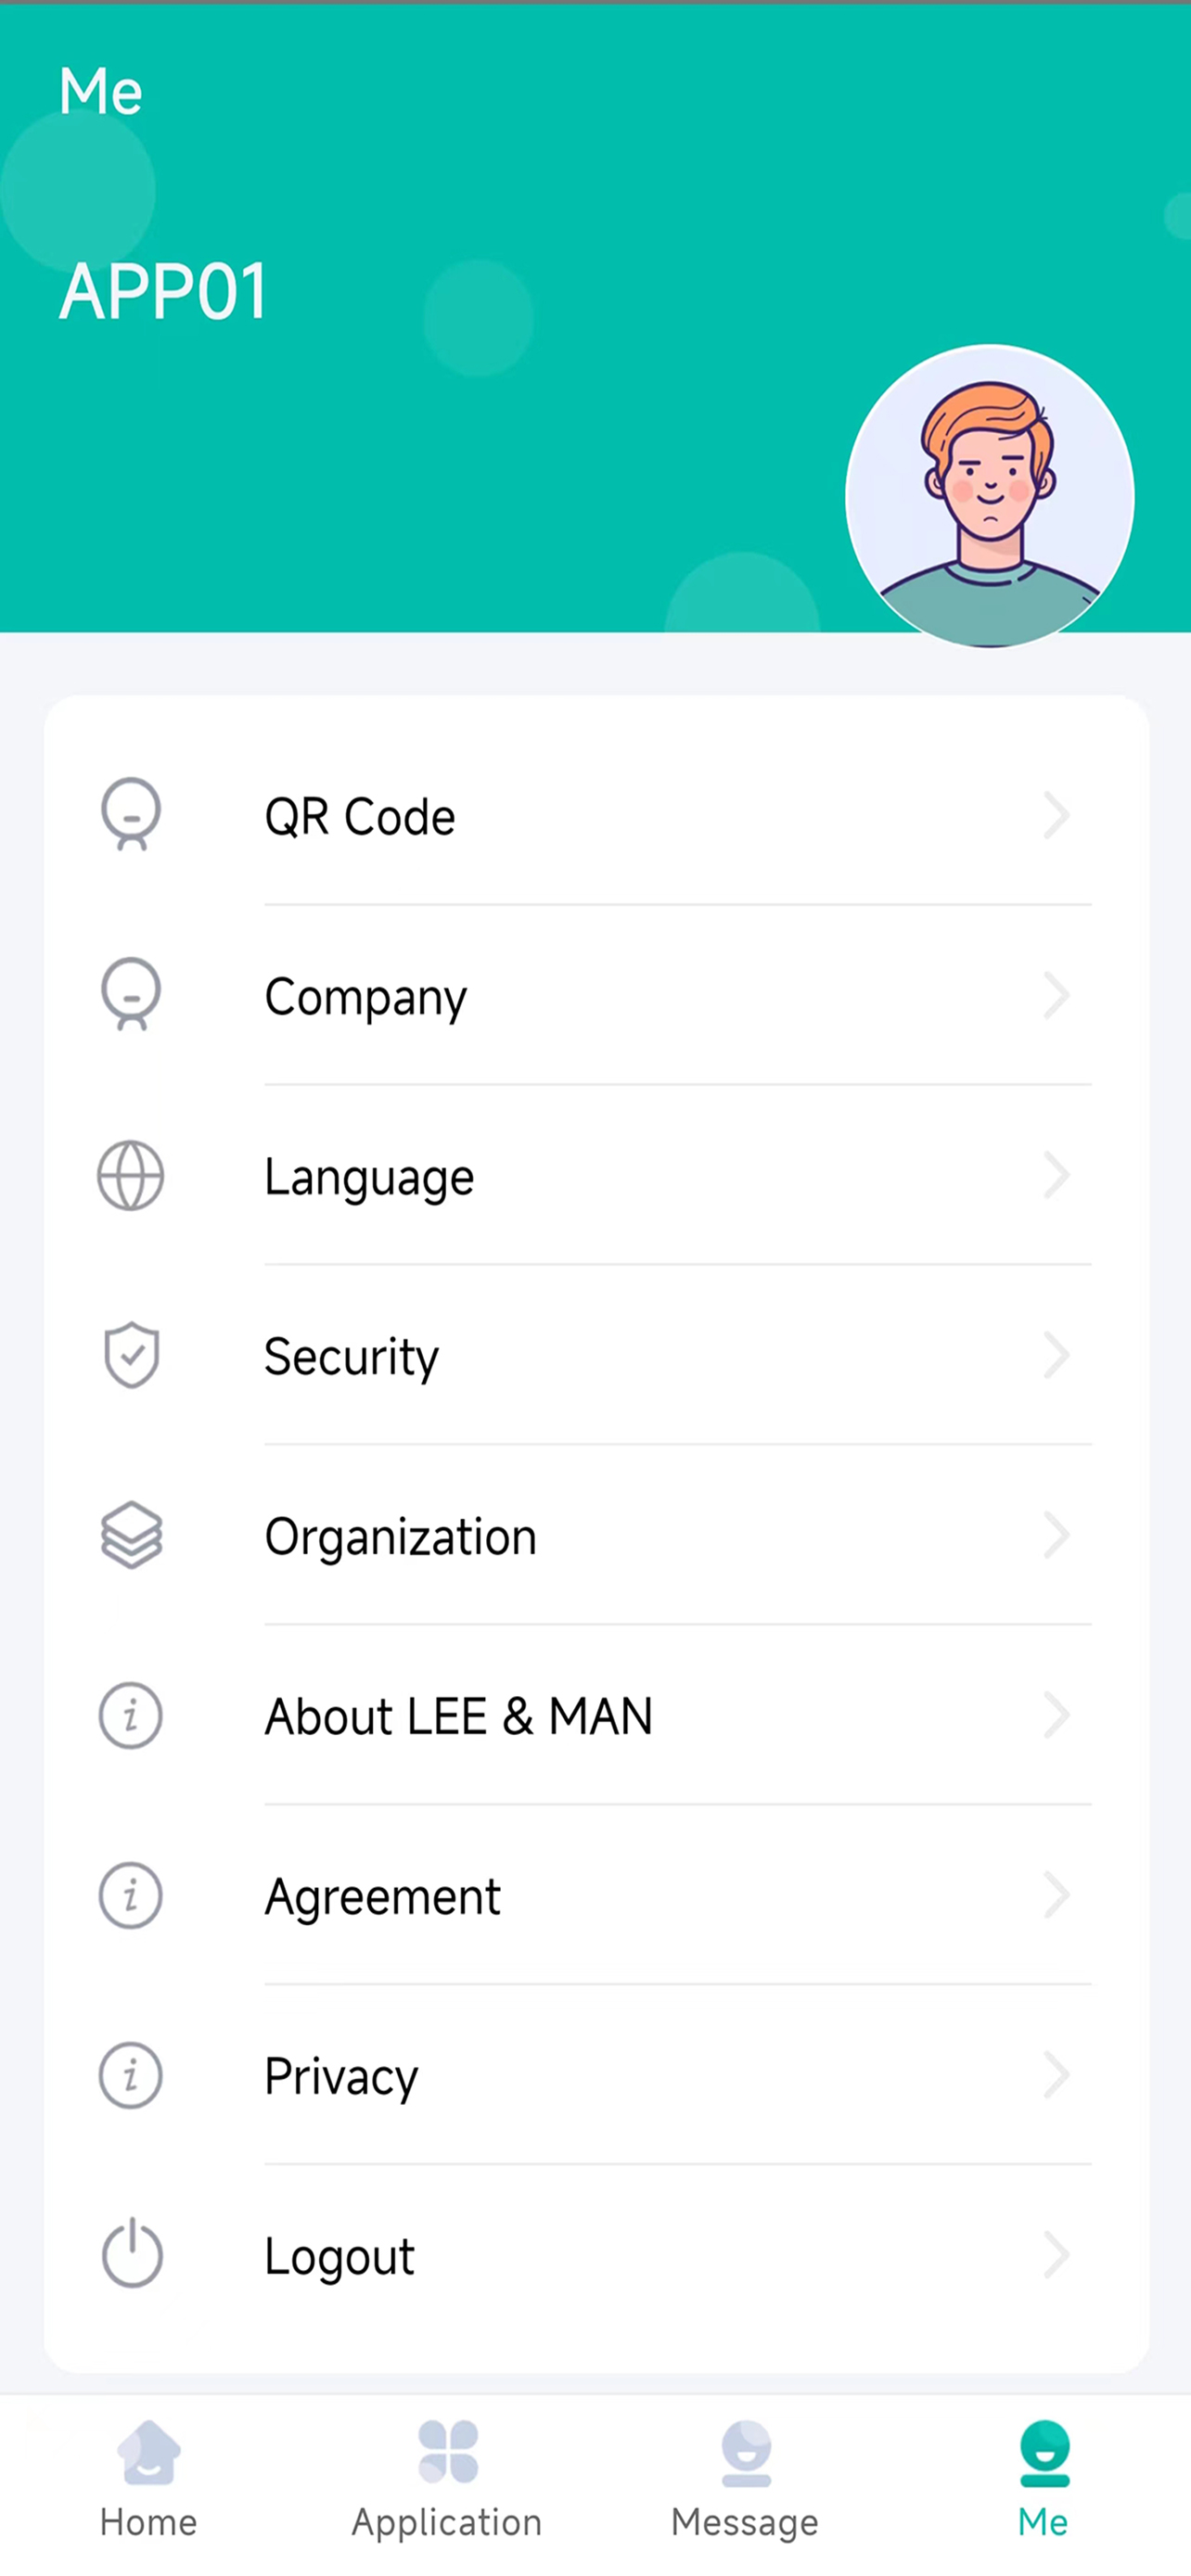Expand the Organization row chevron
Viewport: 1191px width, 2576px height.
(1056, 1535)
